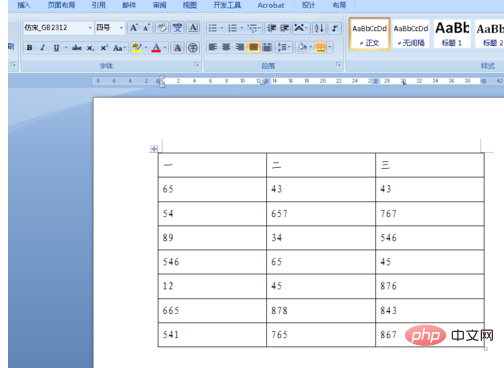The height and width of the screenshot is (368, 504).
Task: Click table cell containing 657
Action: point(321,214)
